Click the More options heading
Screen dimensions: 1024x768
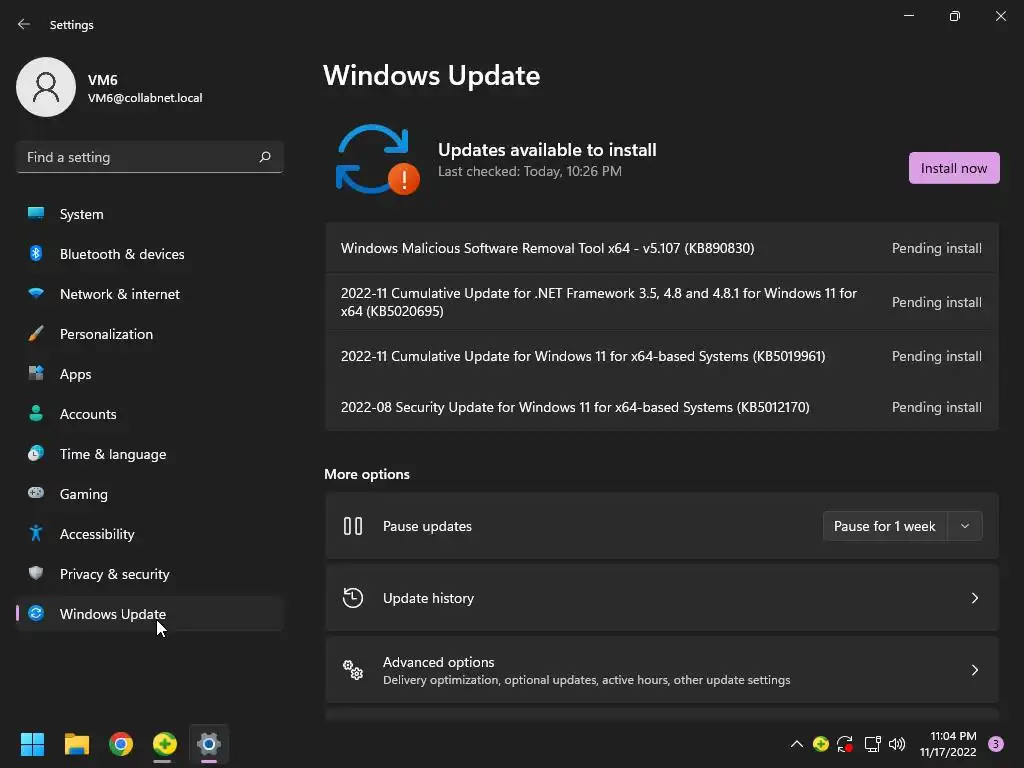tap(367, 474)
